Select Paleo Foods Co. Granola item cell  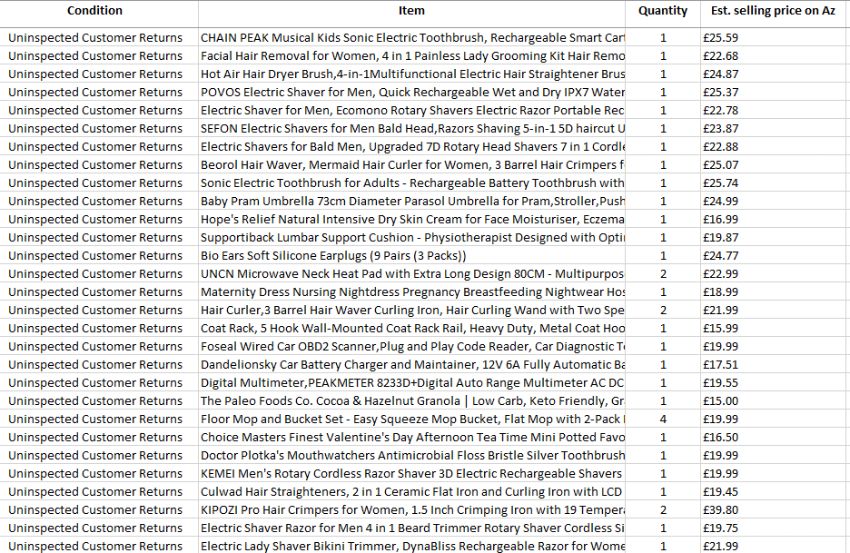click(412, 401)
